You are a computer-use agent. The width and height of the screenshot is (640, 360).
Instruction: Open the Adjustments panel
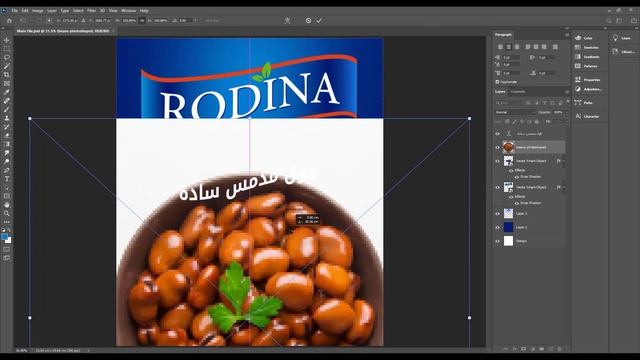(x=588, y=89)
